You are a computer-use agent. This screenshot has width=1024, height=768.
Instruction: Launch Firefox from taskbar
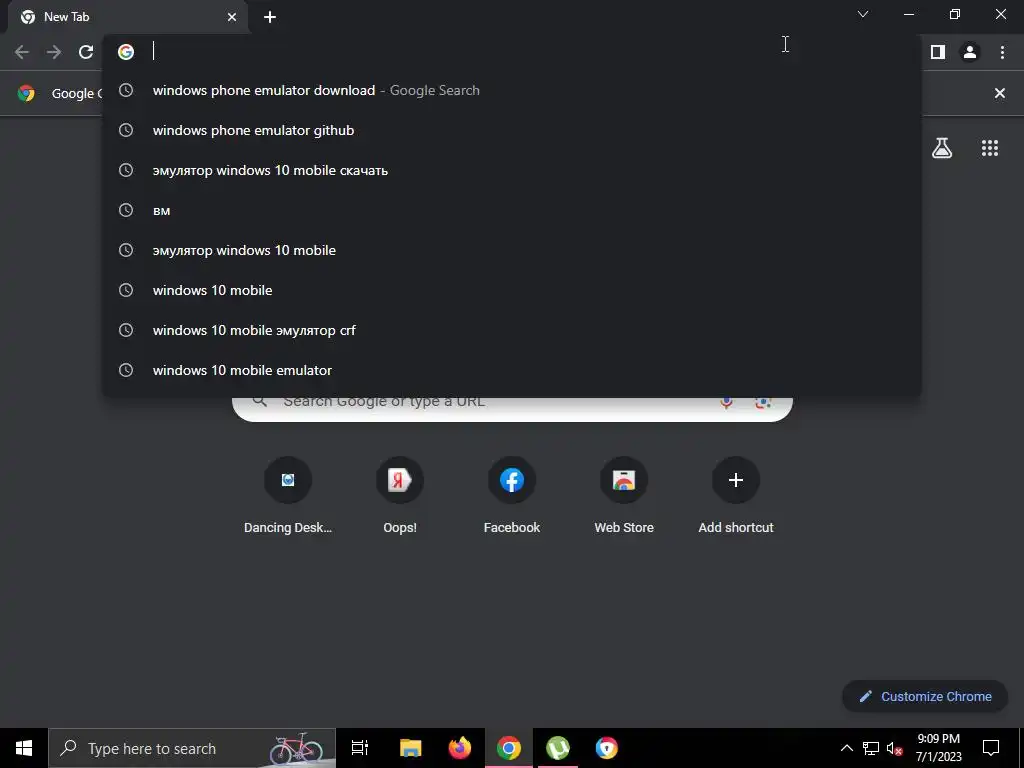460,748
